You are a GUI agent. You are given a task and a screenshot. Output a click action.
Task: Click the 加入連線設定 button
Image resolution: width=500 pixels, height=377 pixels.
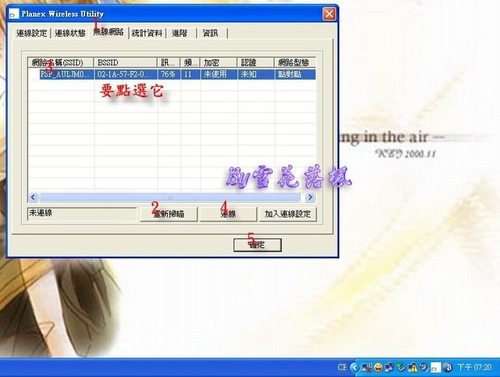point(287,214)
